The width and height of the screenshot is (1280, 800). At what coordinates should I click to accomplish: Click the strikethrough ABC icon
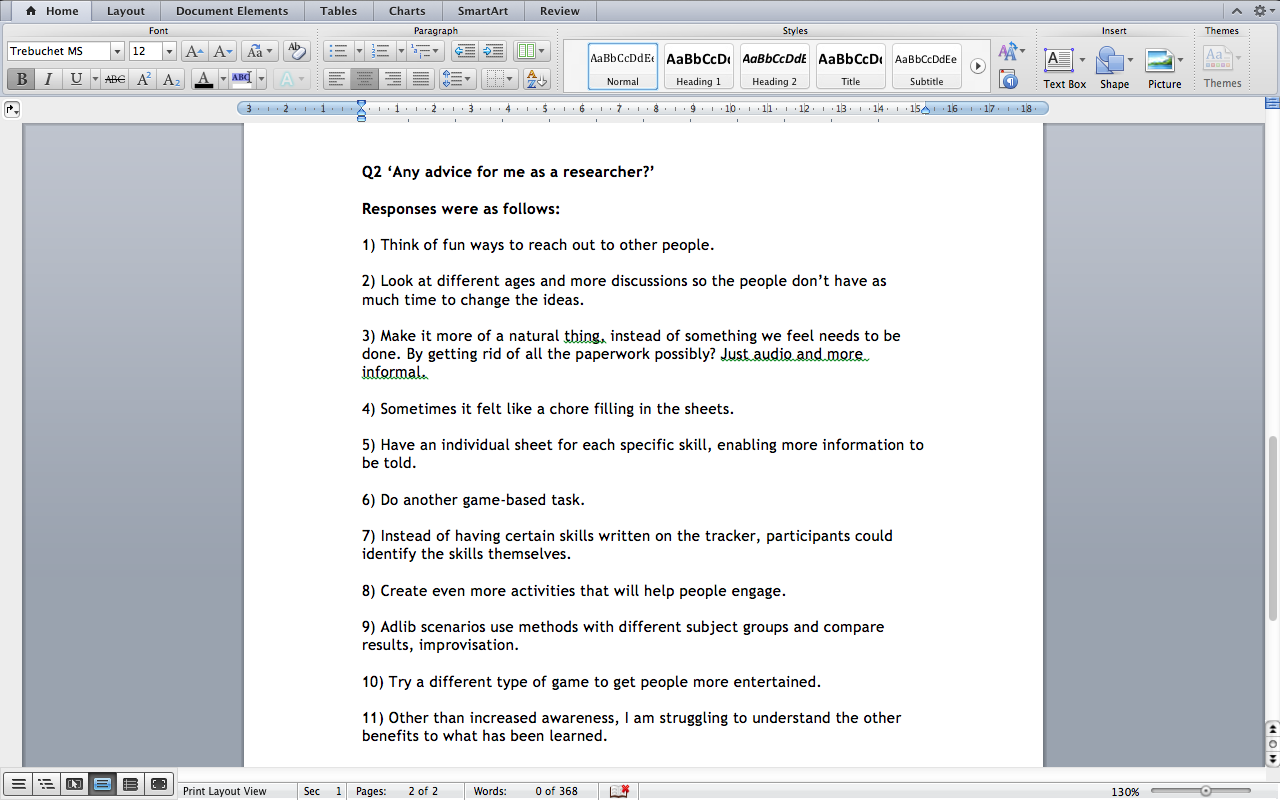(x=115, y=79)
